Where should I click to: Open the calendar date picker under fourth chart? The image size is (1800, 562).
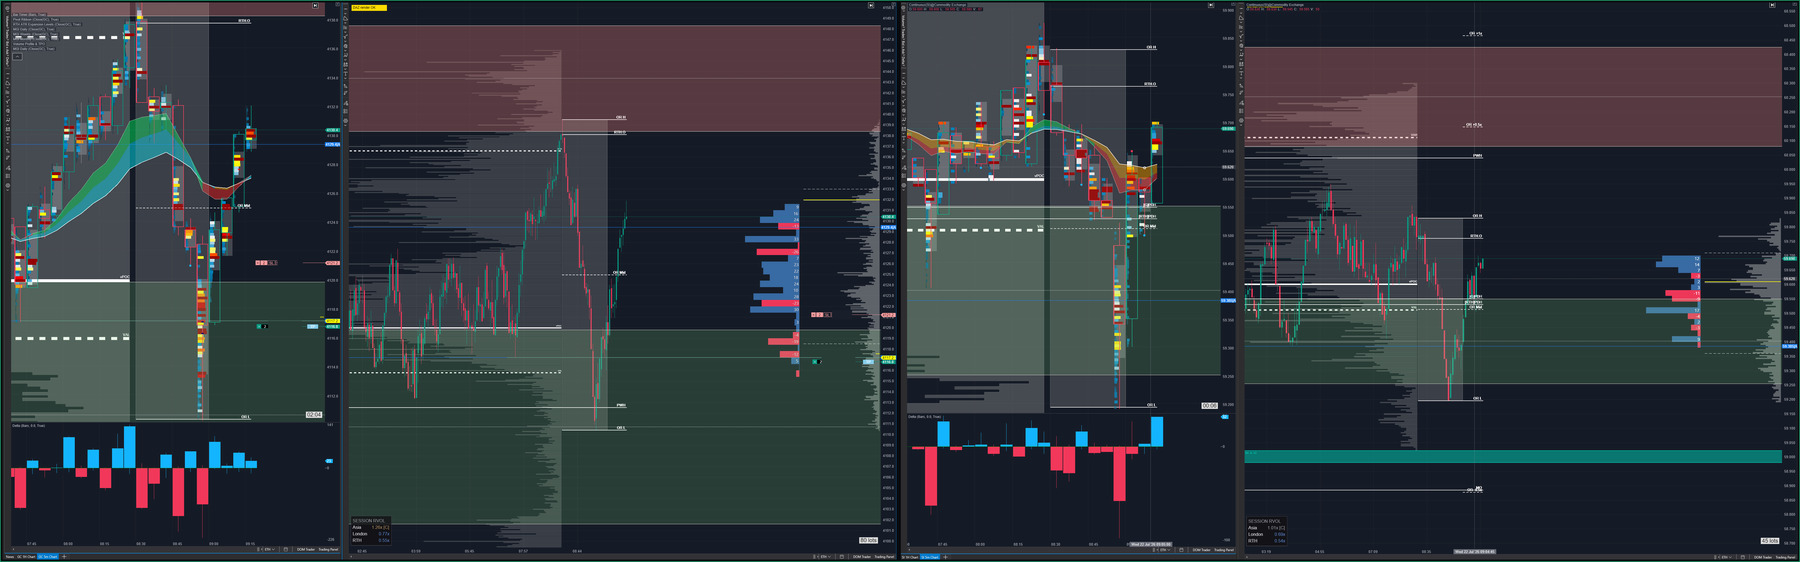[1743, 557]
